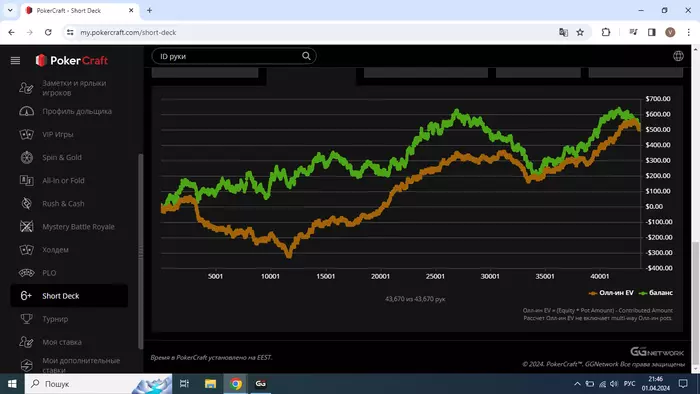Open Заметки и ярлыки игроков icon
This screenshot has height=394, width=700.
(x=26, y=88)
